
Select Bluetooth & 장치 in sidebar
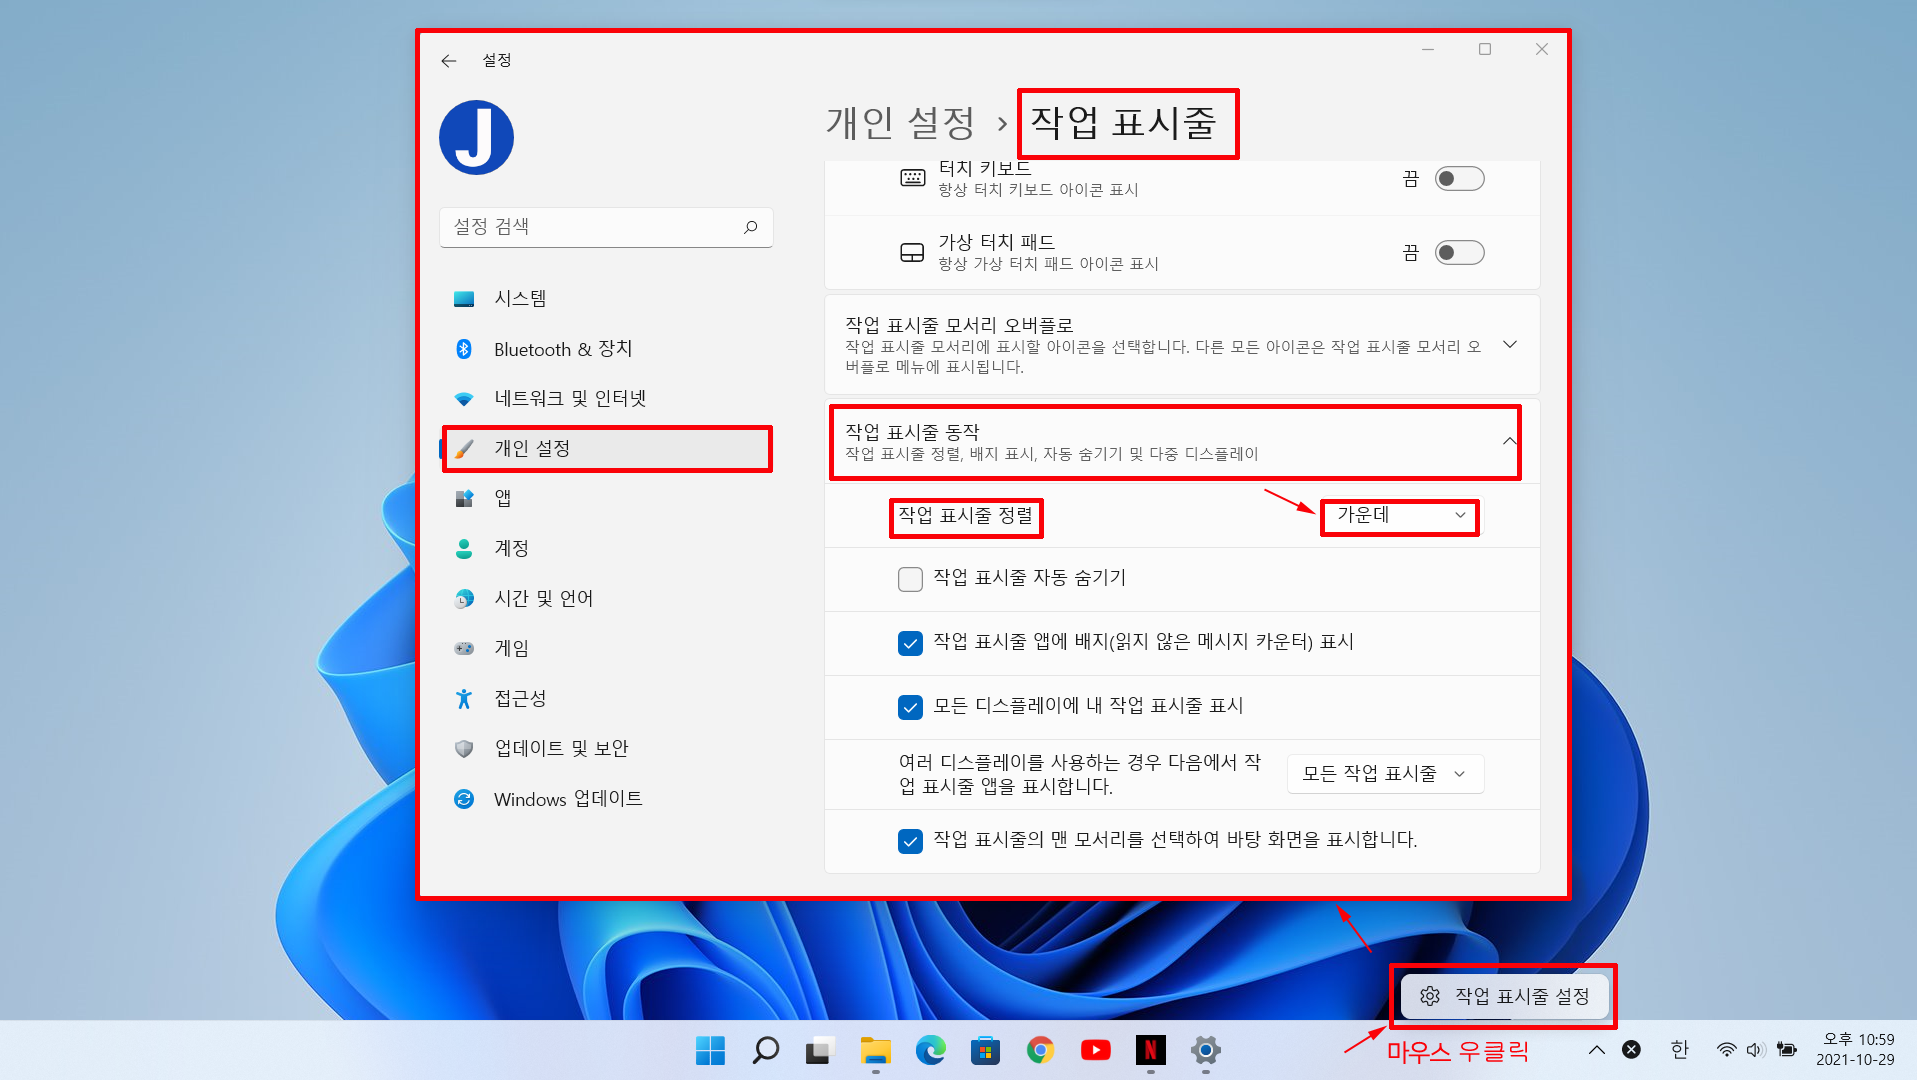tap(606, 349)
